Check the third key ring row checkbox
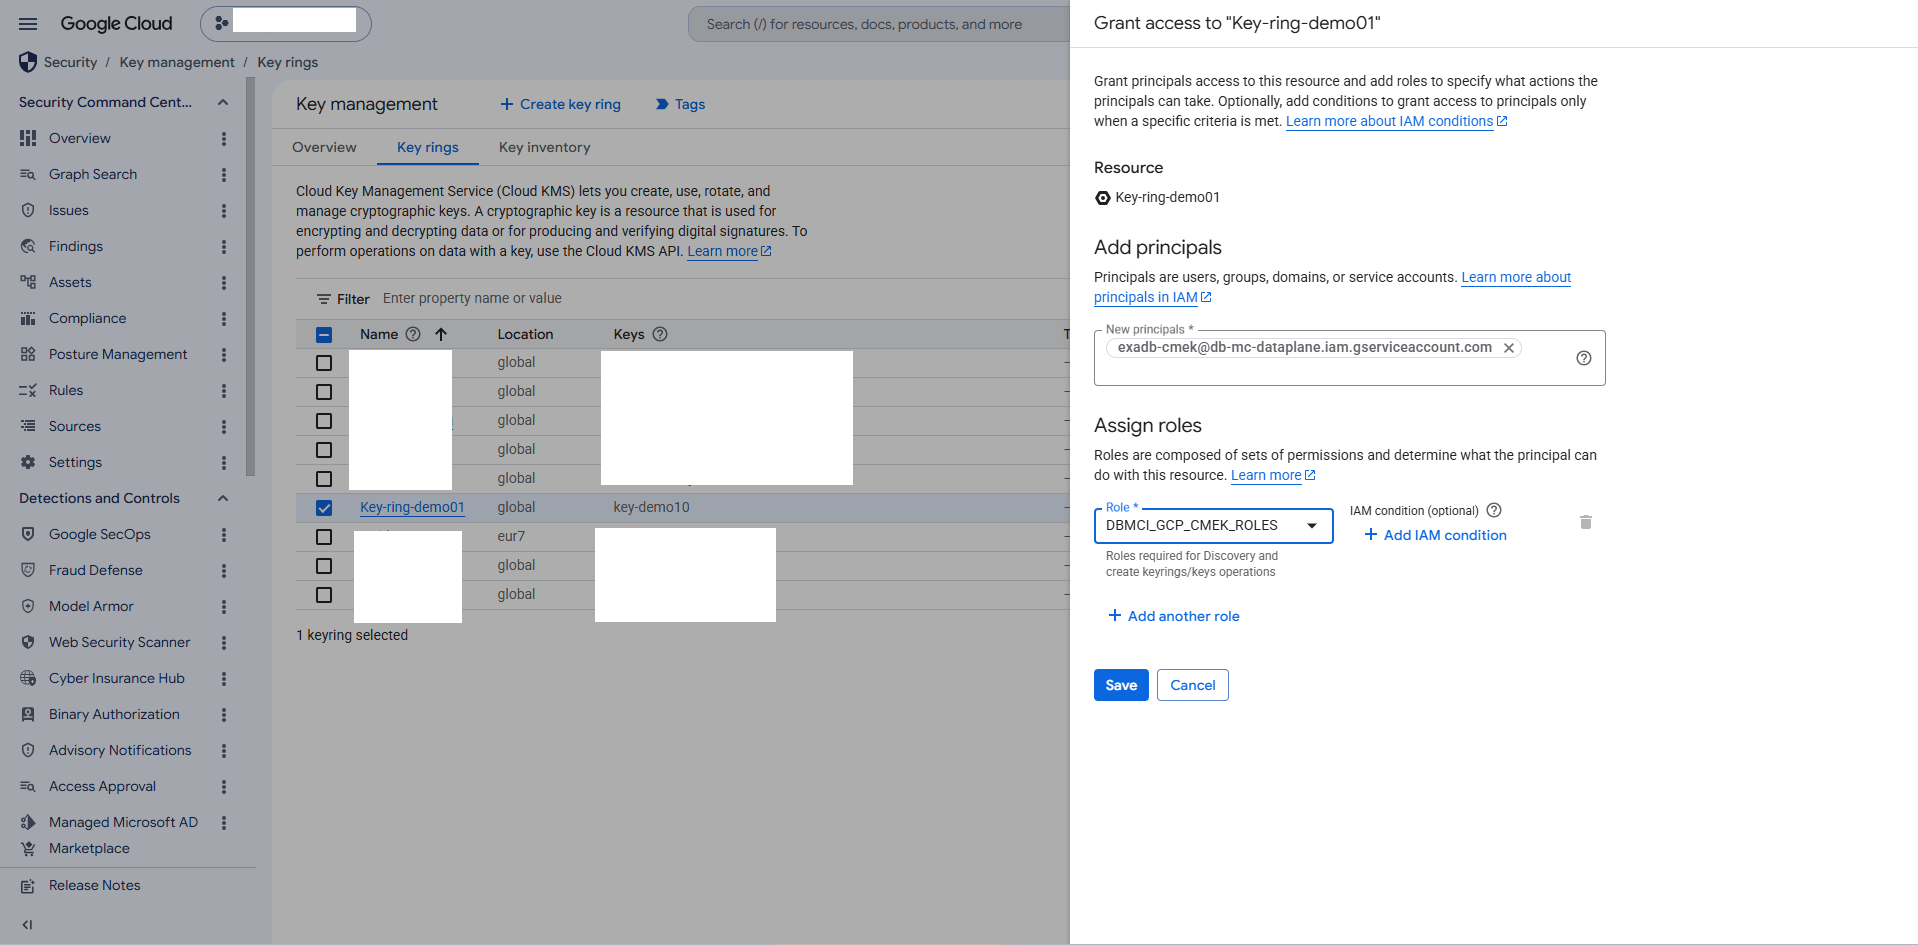1918x945 pixels. [324, 421]
